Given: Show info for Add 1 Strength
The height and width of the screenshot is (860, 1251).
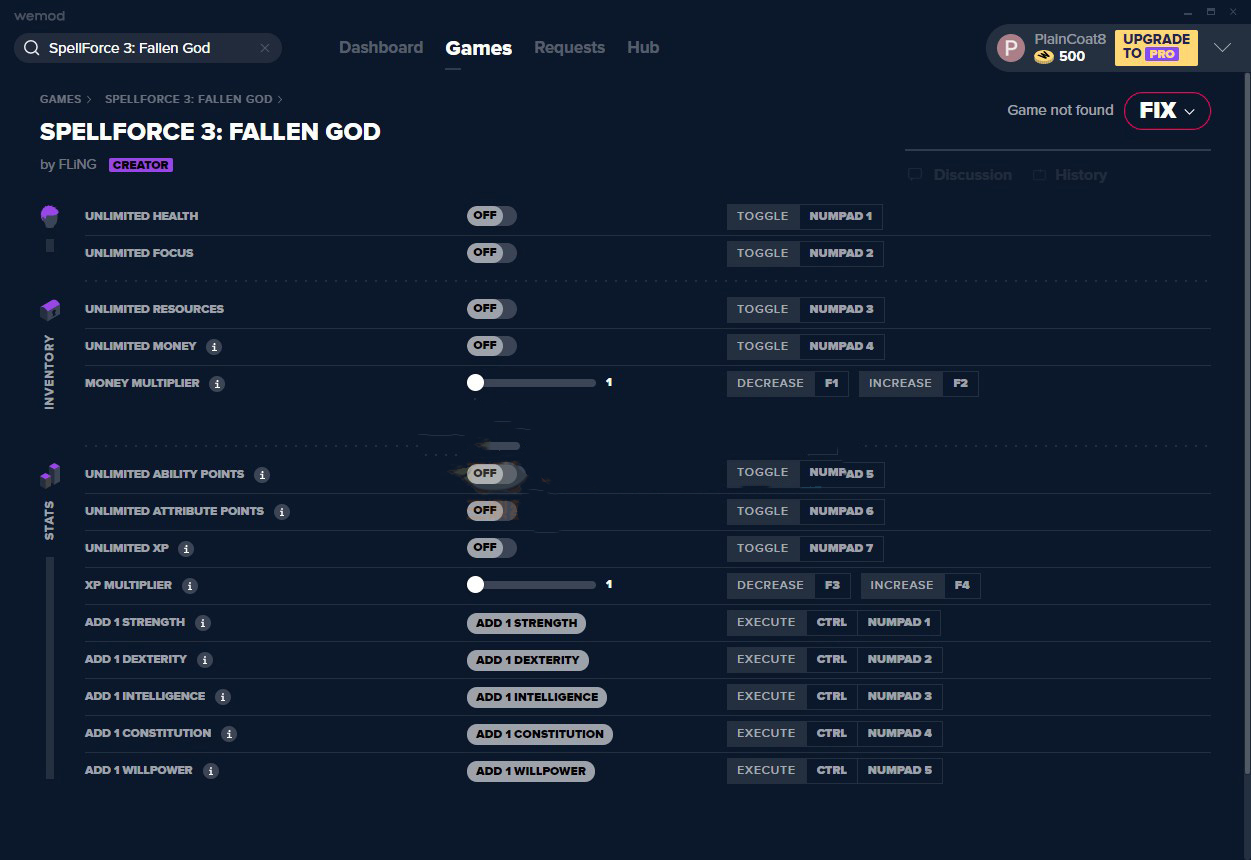Looking at the screenshot, I should (203, 623).
